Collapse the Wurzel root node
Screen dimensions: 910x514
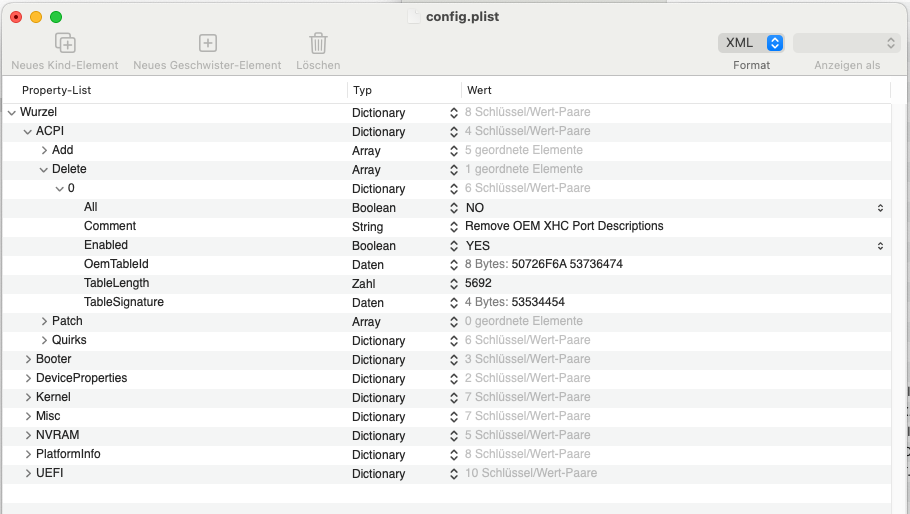pyautogui.click(x=12, y=113)
